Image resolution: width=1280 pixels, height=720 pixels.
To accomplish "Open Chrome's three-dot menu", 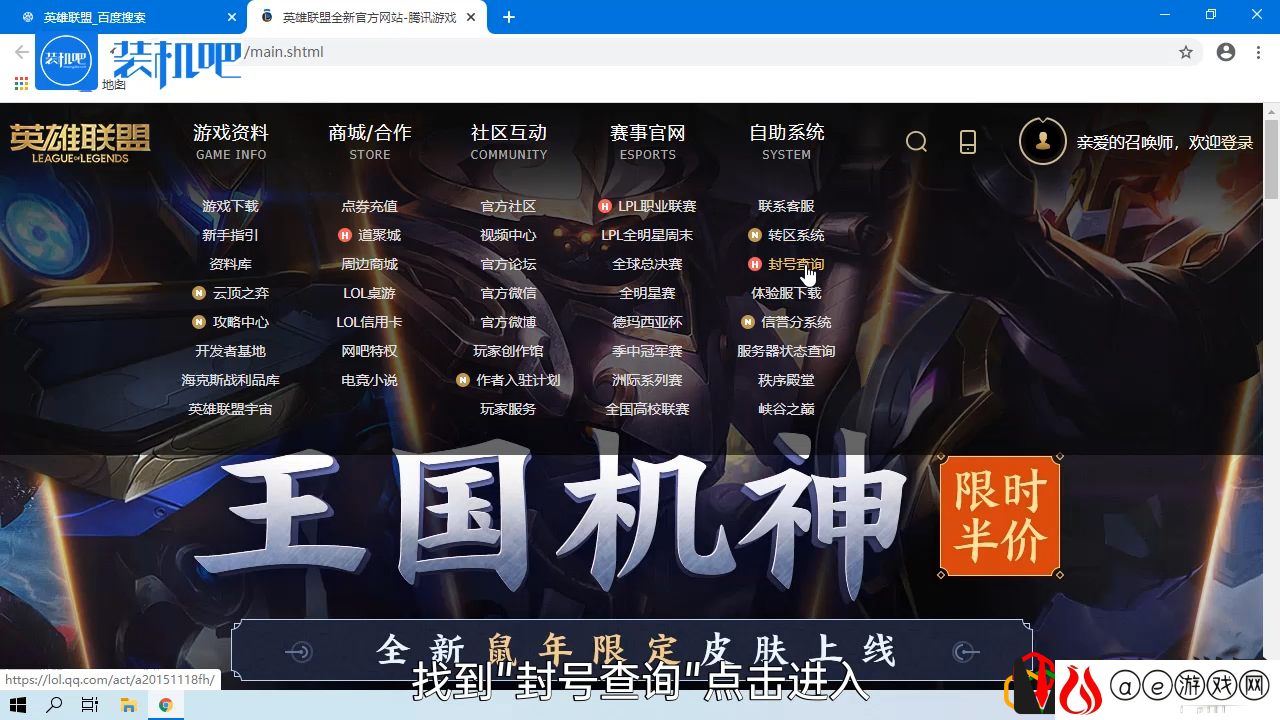I will coord(1257,52).
